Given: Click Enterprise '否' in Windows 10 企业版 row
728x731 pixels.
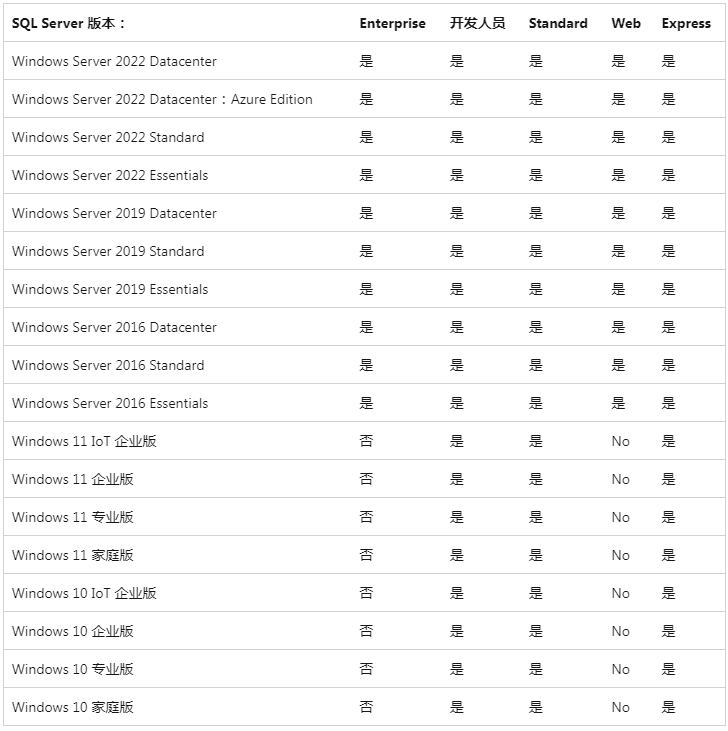Looking at the screenshot, I should (366, 631).
